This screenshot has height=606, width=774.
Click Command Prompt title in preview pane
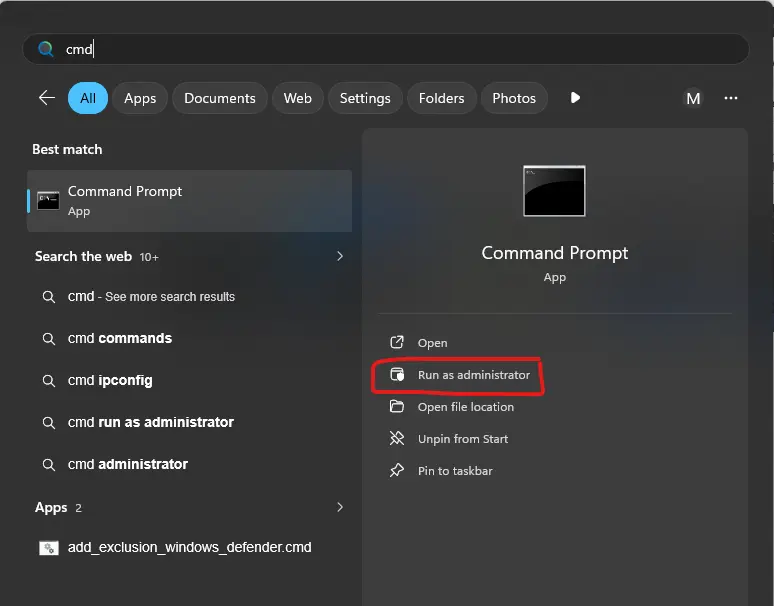555,253
